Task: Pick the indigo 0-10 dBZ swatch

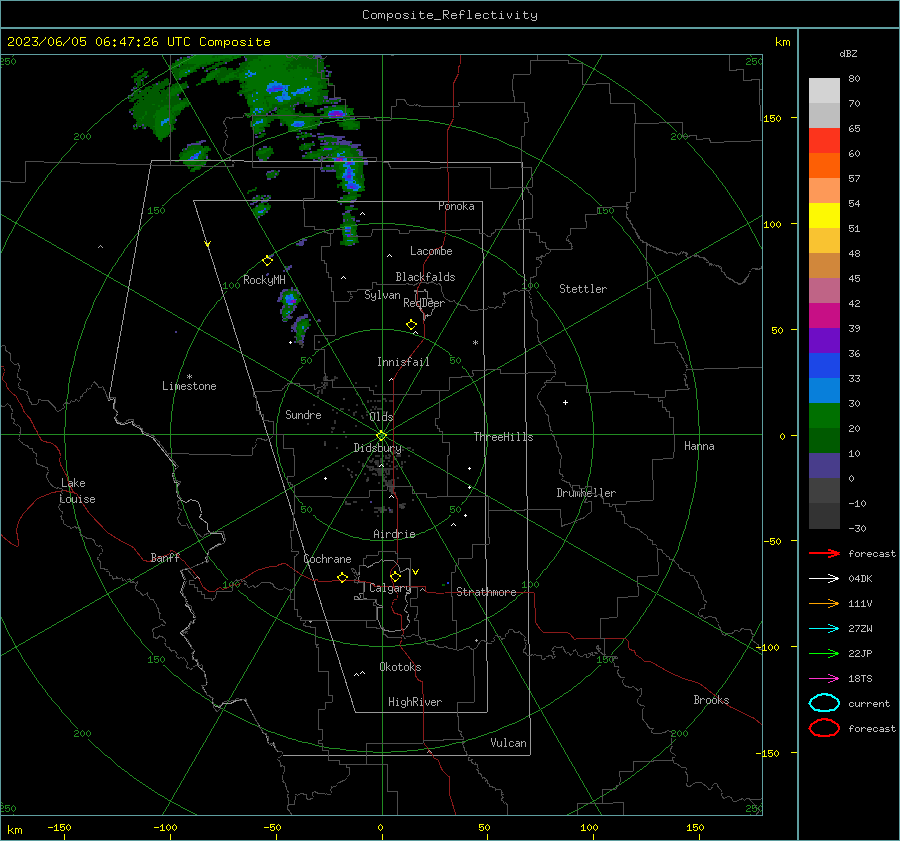Action: point(824,466)
